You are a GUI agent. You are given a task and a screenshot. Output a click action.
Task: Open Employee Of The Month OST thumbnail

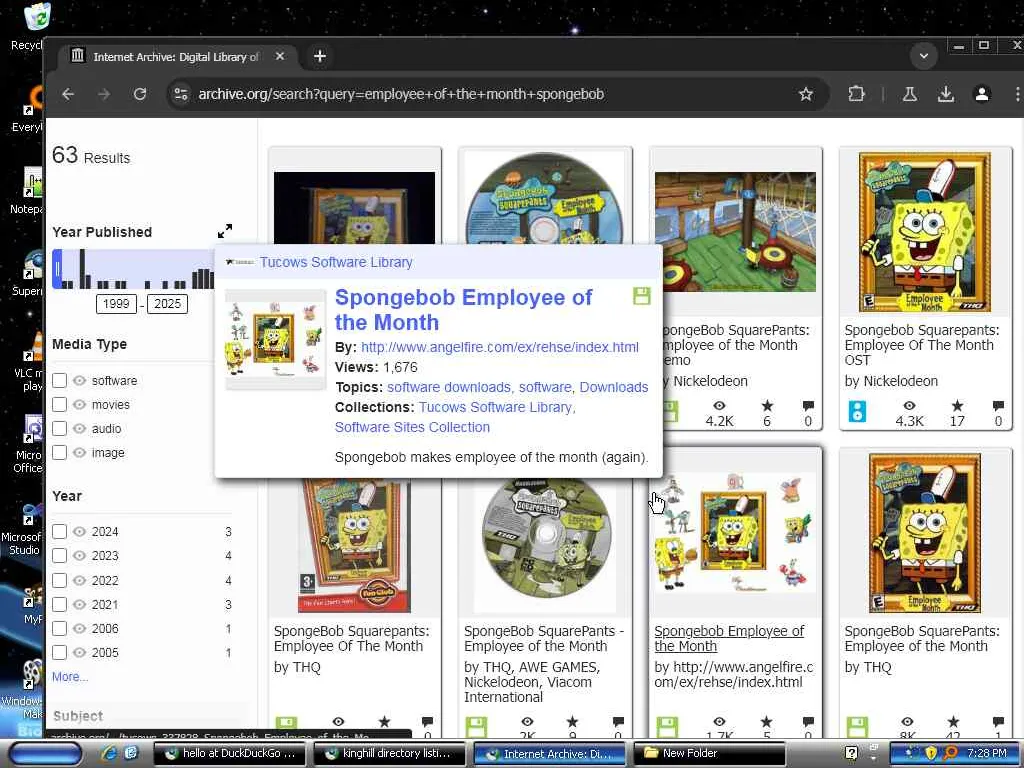click(925, 232)
